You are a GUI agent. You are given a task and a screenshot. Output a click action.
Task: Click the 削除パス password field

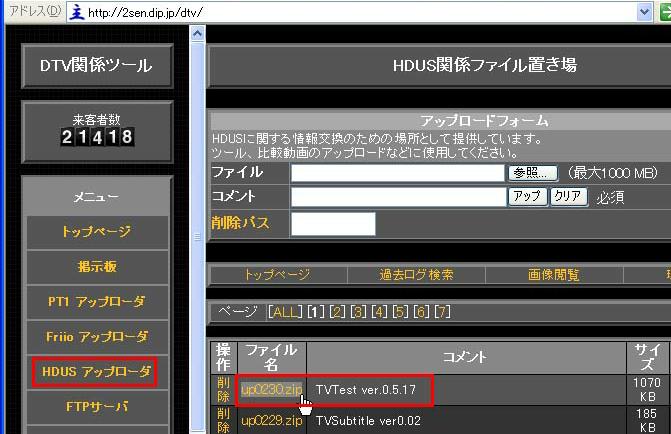[x=333, y=224]
